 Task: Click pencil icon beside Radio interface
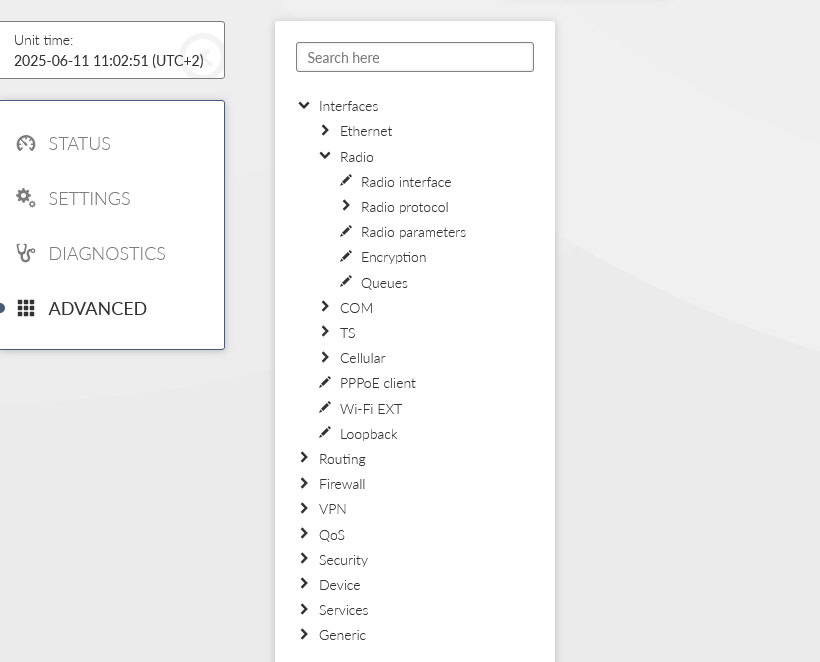pyautogui.click(x=346, y=181)
